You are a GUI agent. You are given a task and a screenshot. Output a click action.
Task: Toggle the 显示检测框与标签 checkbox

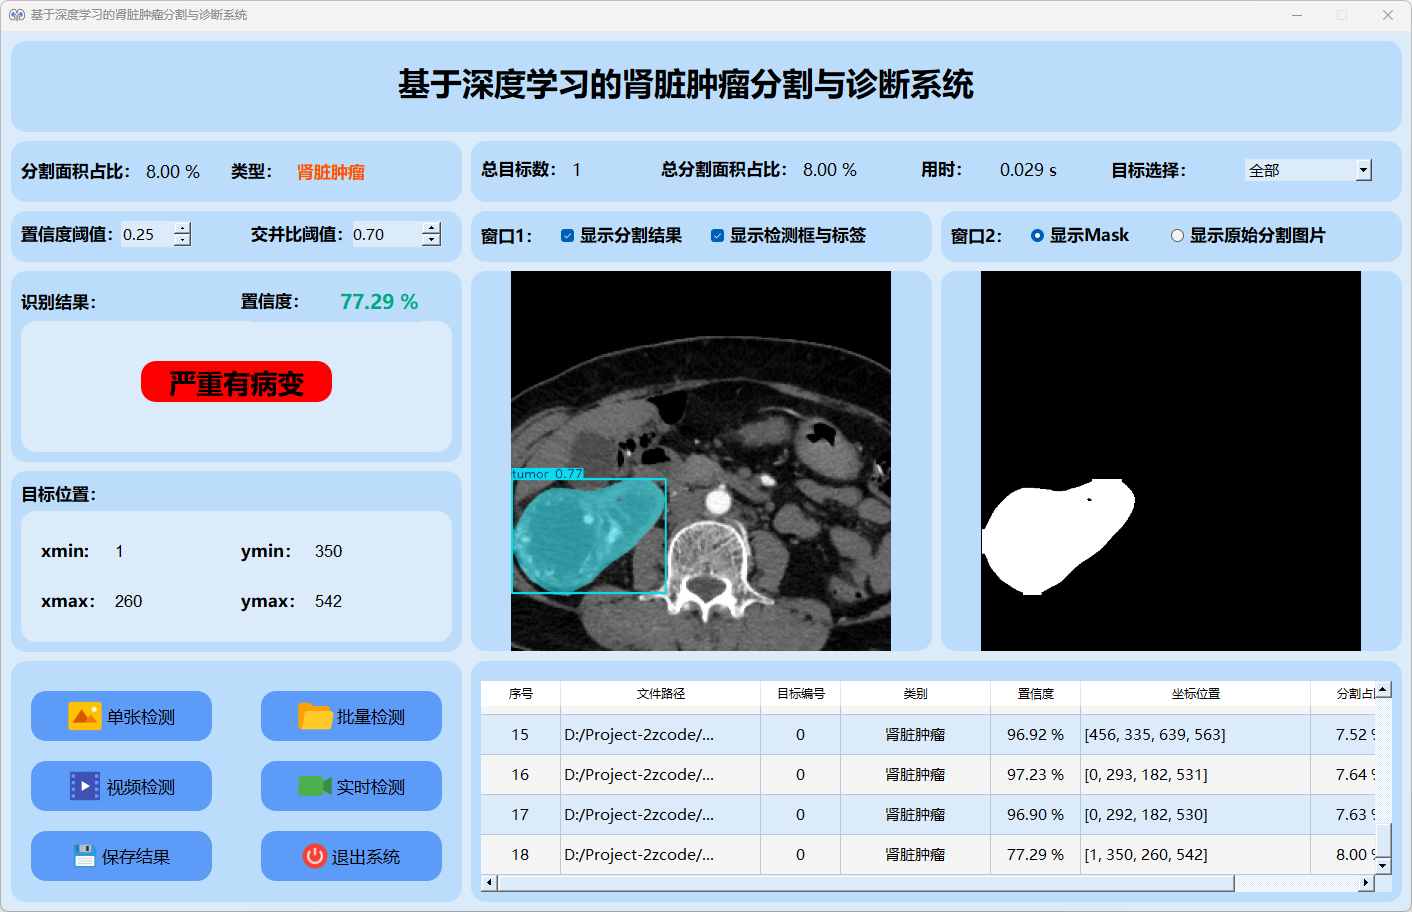(x=717, y=236)
